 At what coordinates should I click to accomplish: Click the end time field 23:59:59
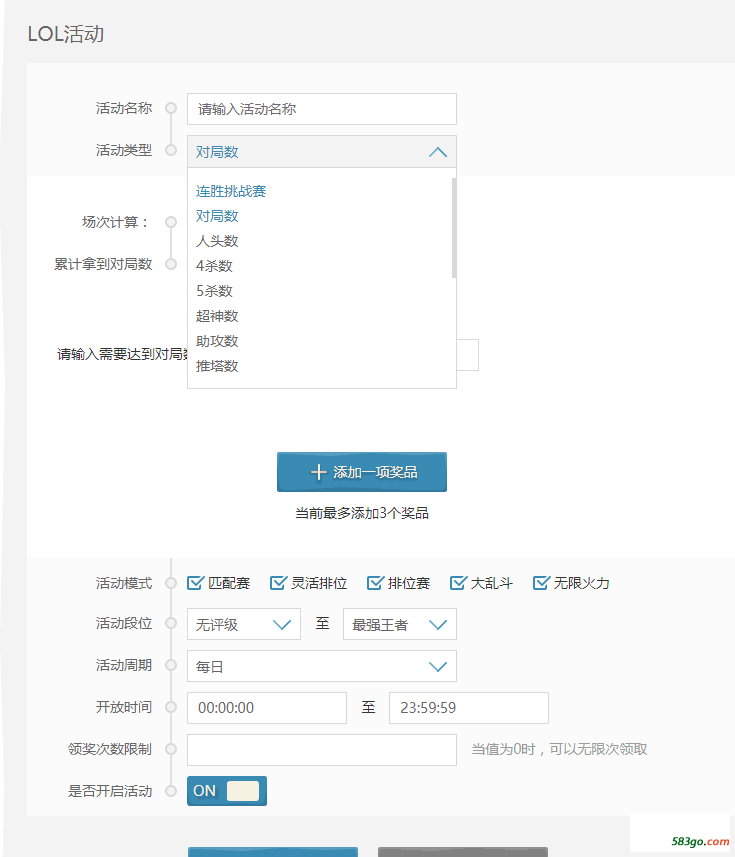pyautogui.click(x=468, y=708)
